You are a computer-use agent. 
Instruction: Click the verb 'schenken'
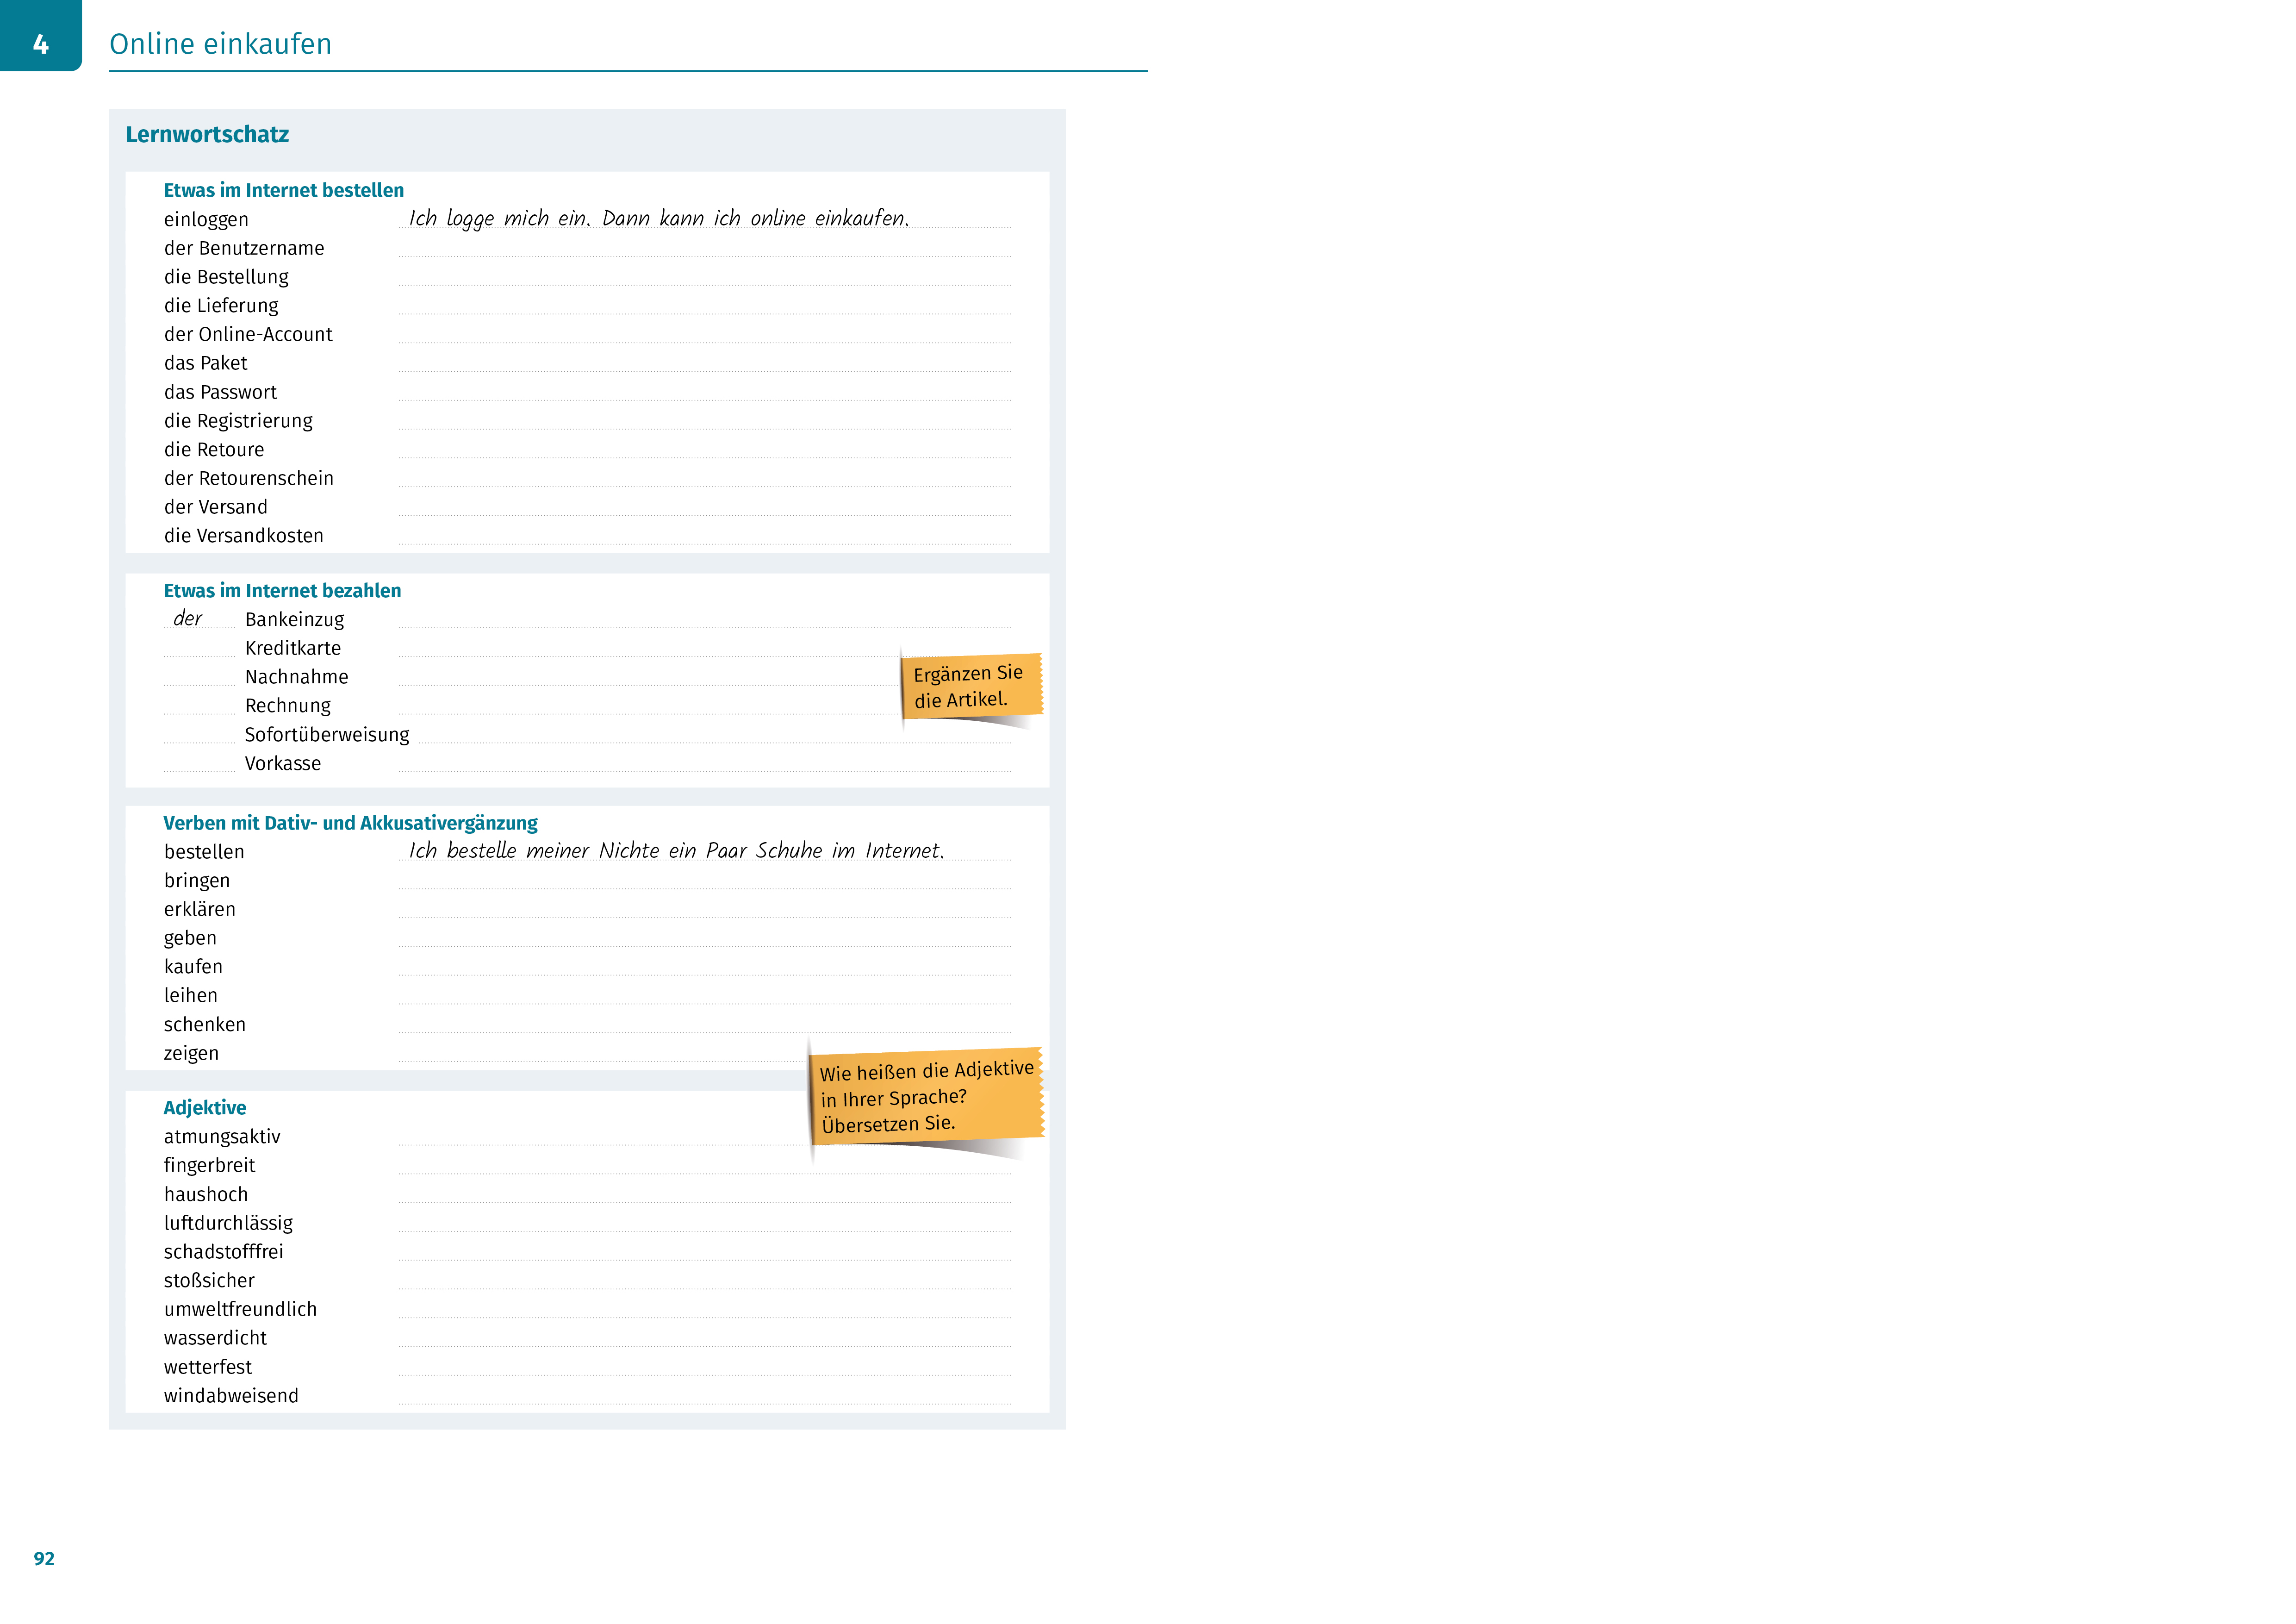(205, 1025)
